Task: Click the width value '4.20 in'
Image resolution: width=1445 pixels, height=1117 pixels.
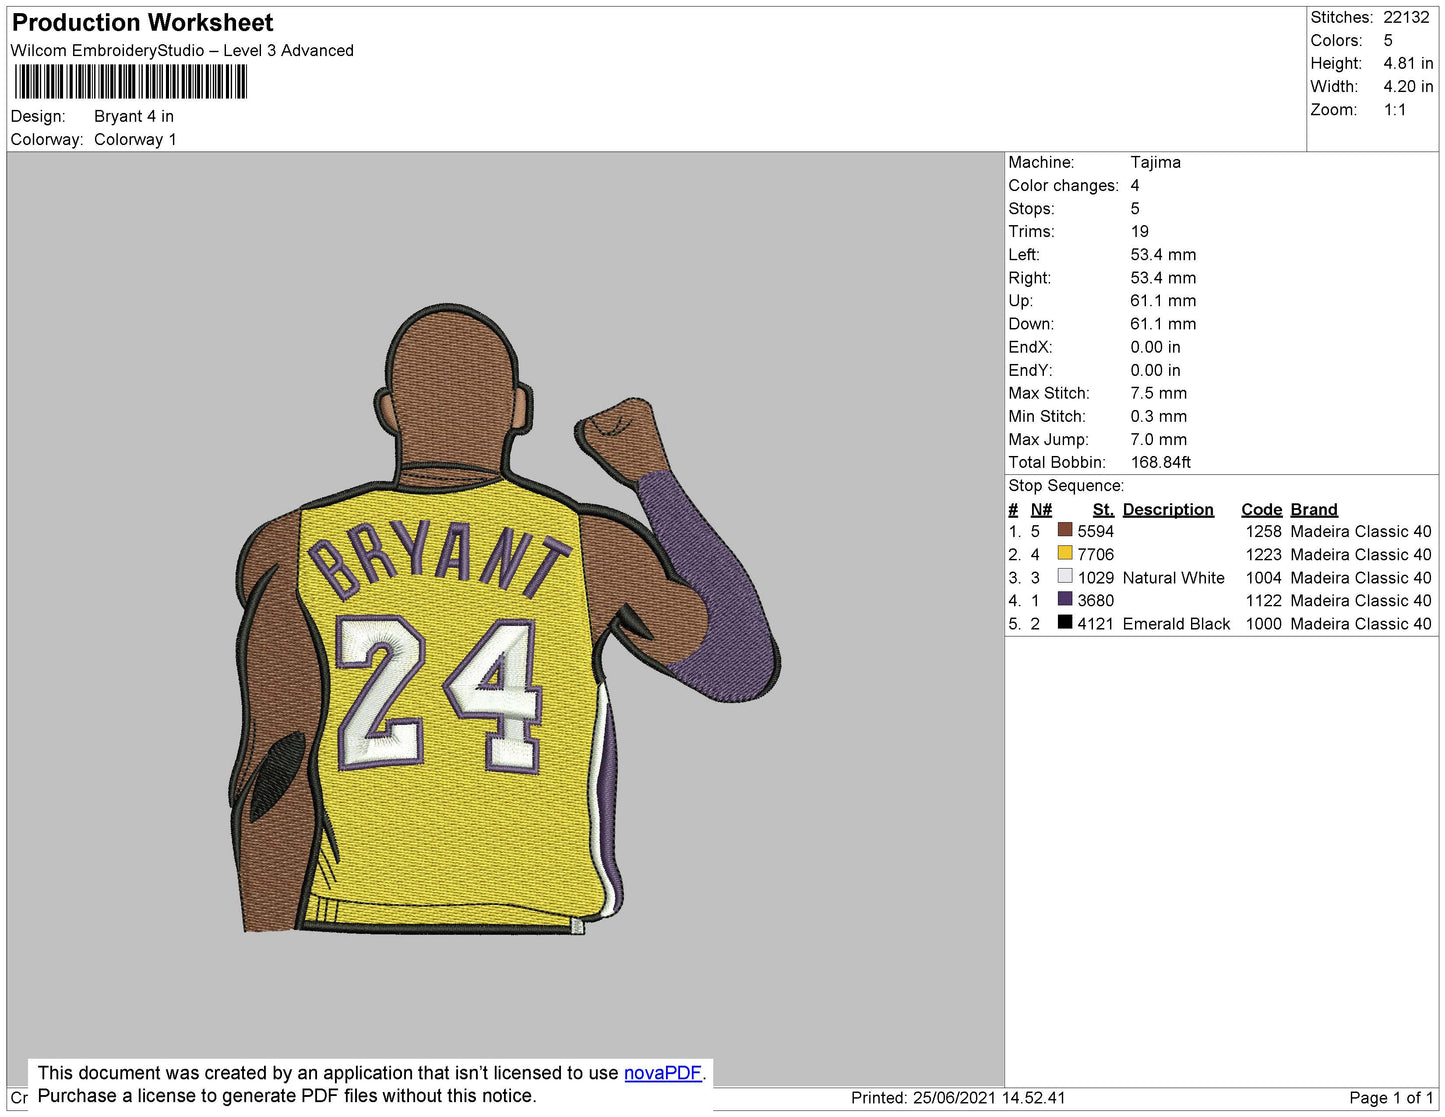Action: [1408, 87]
